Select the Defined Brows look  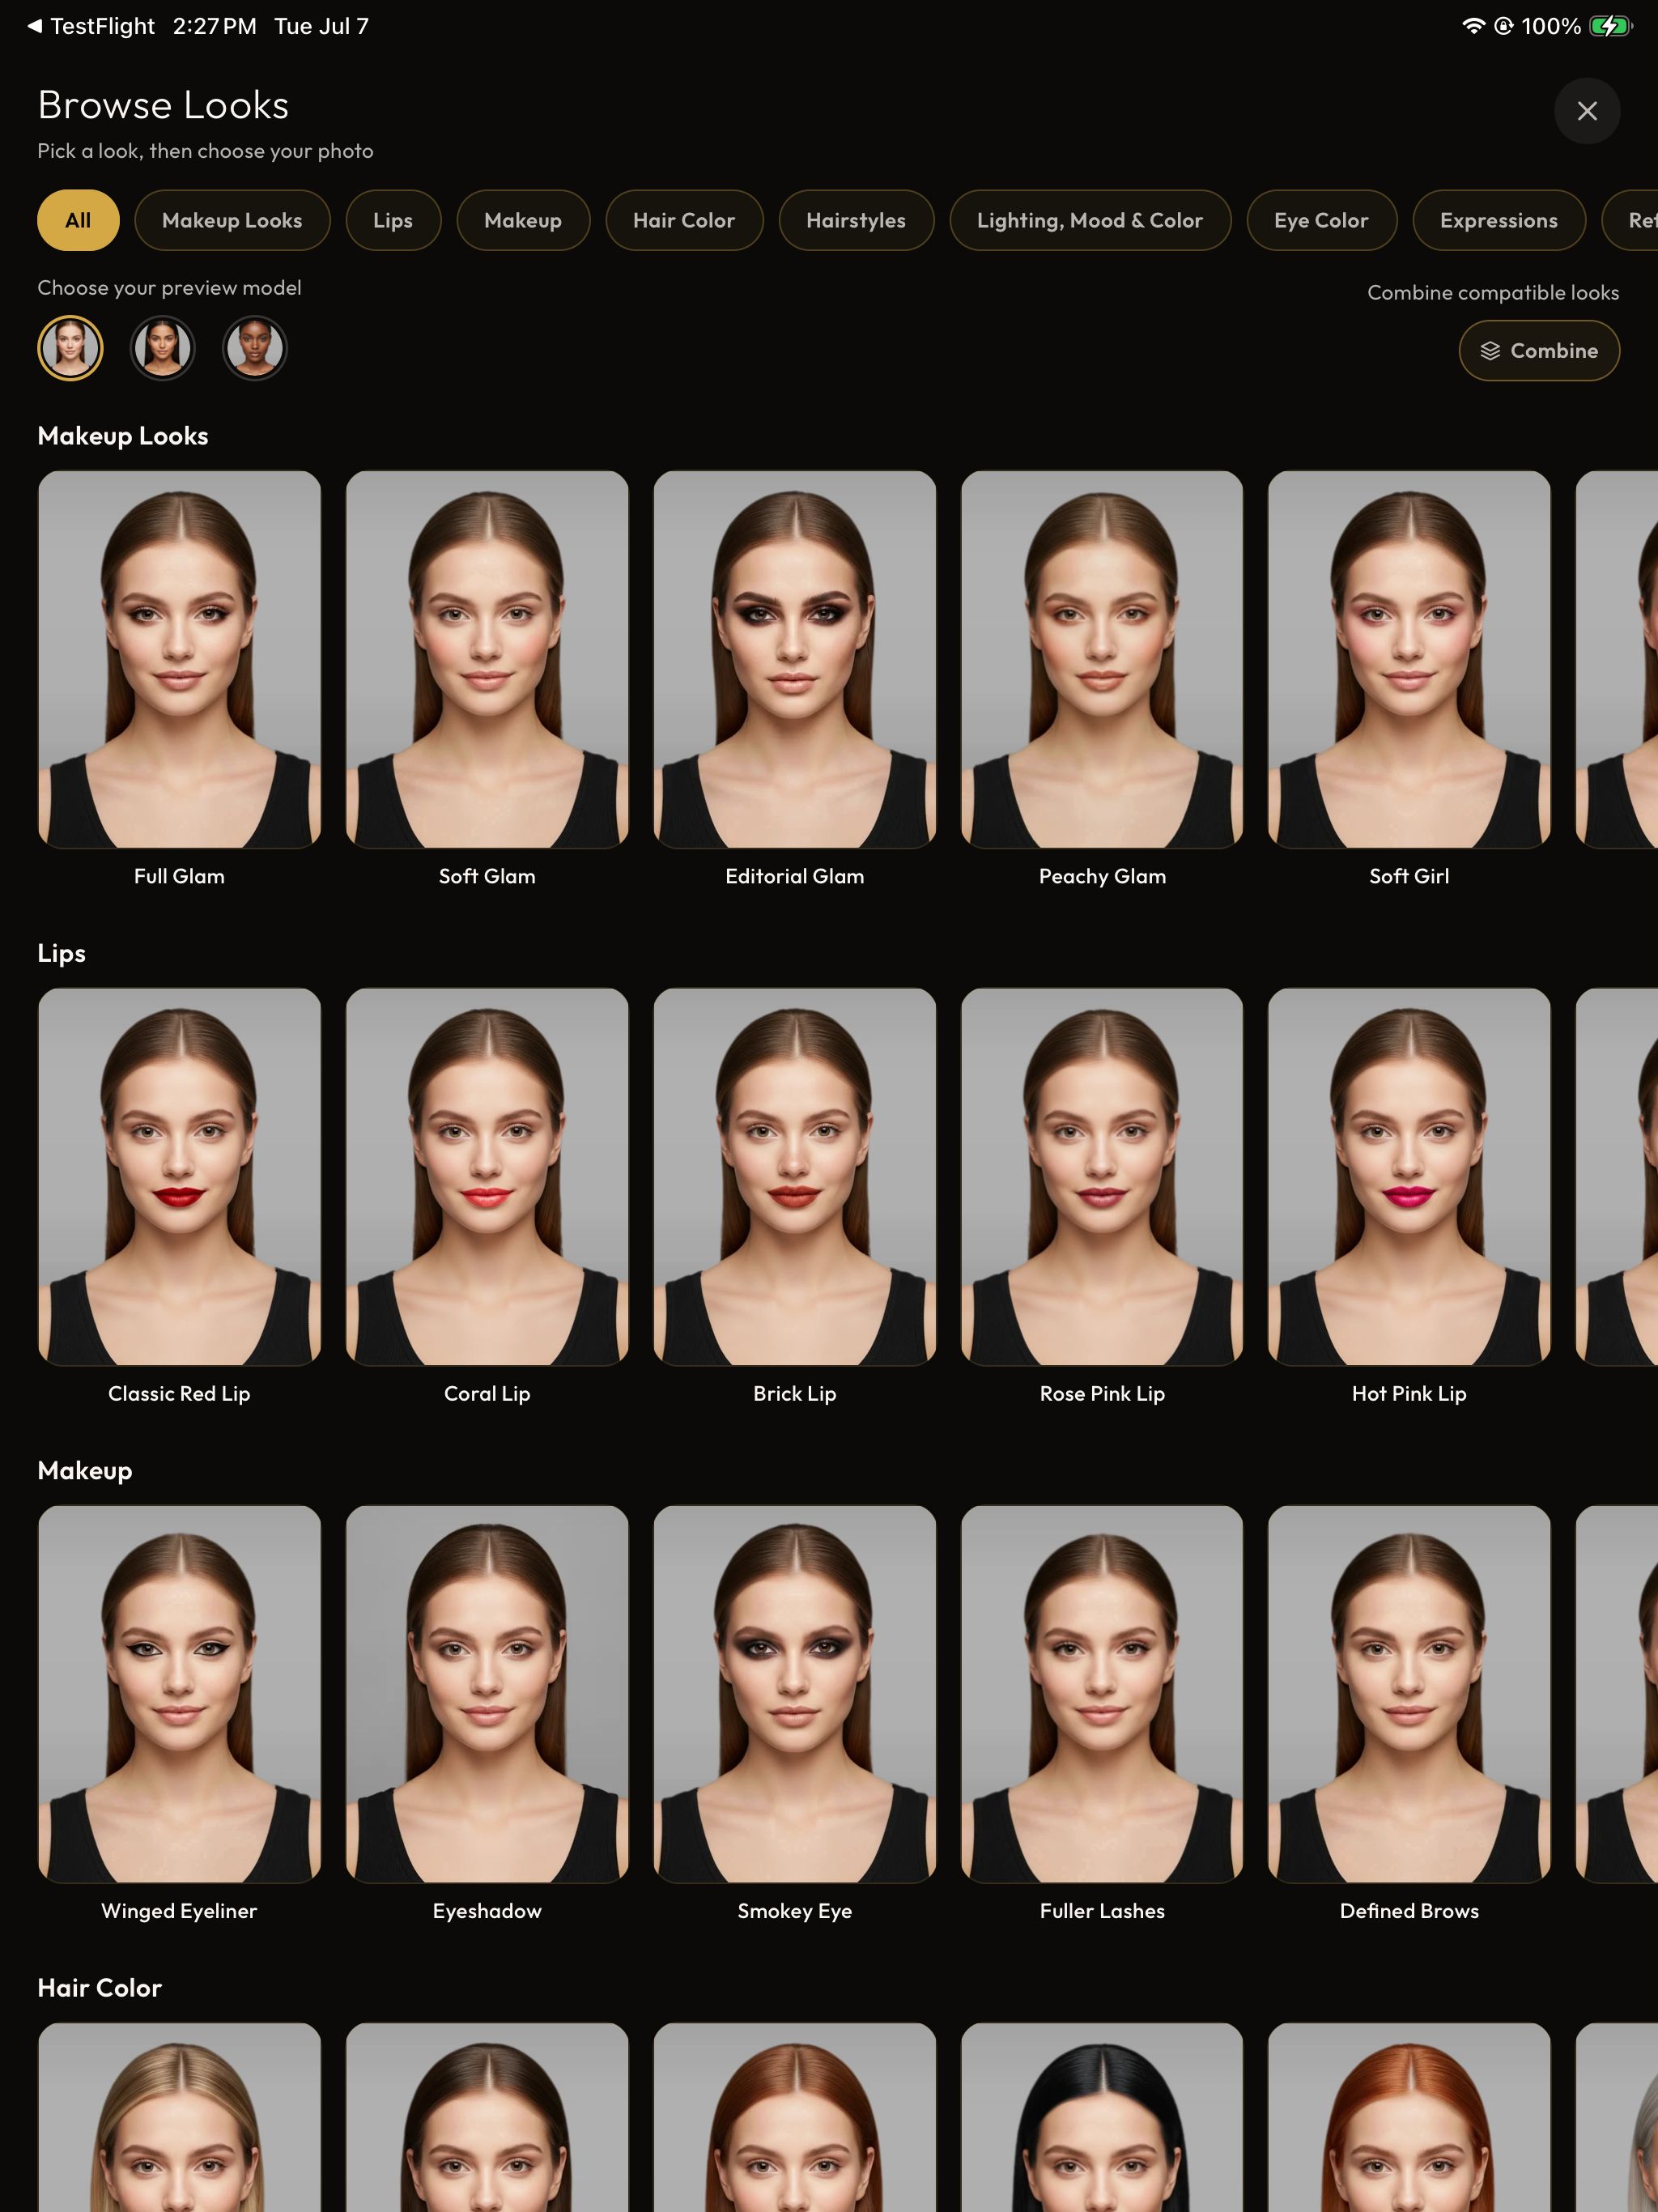click(1409, 1694)
